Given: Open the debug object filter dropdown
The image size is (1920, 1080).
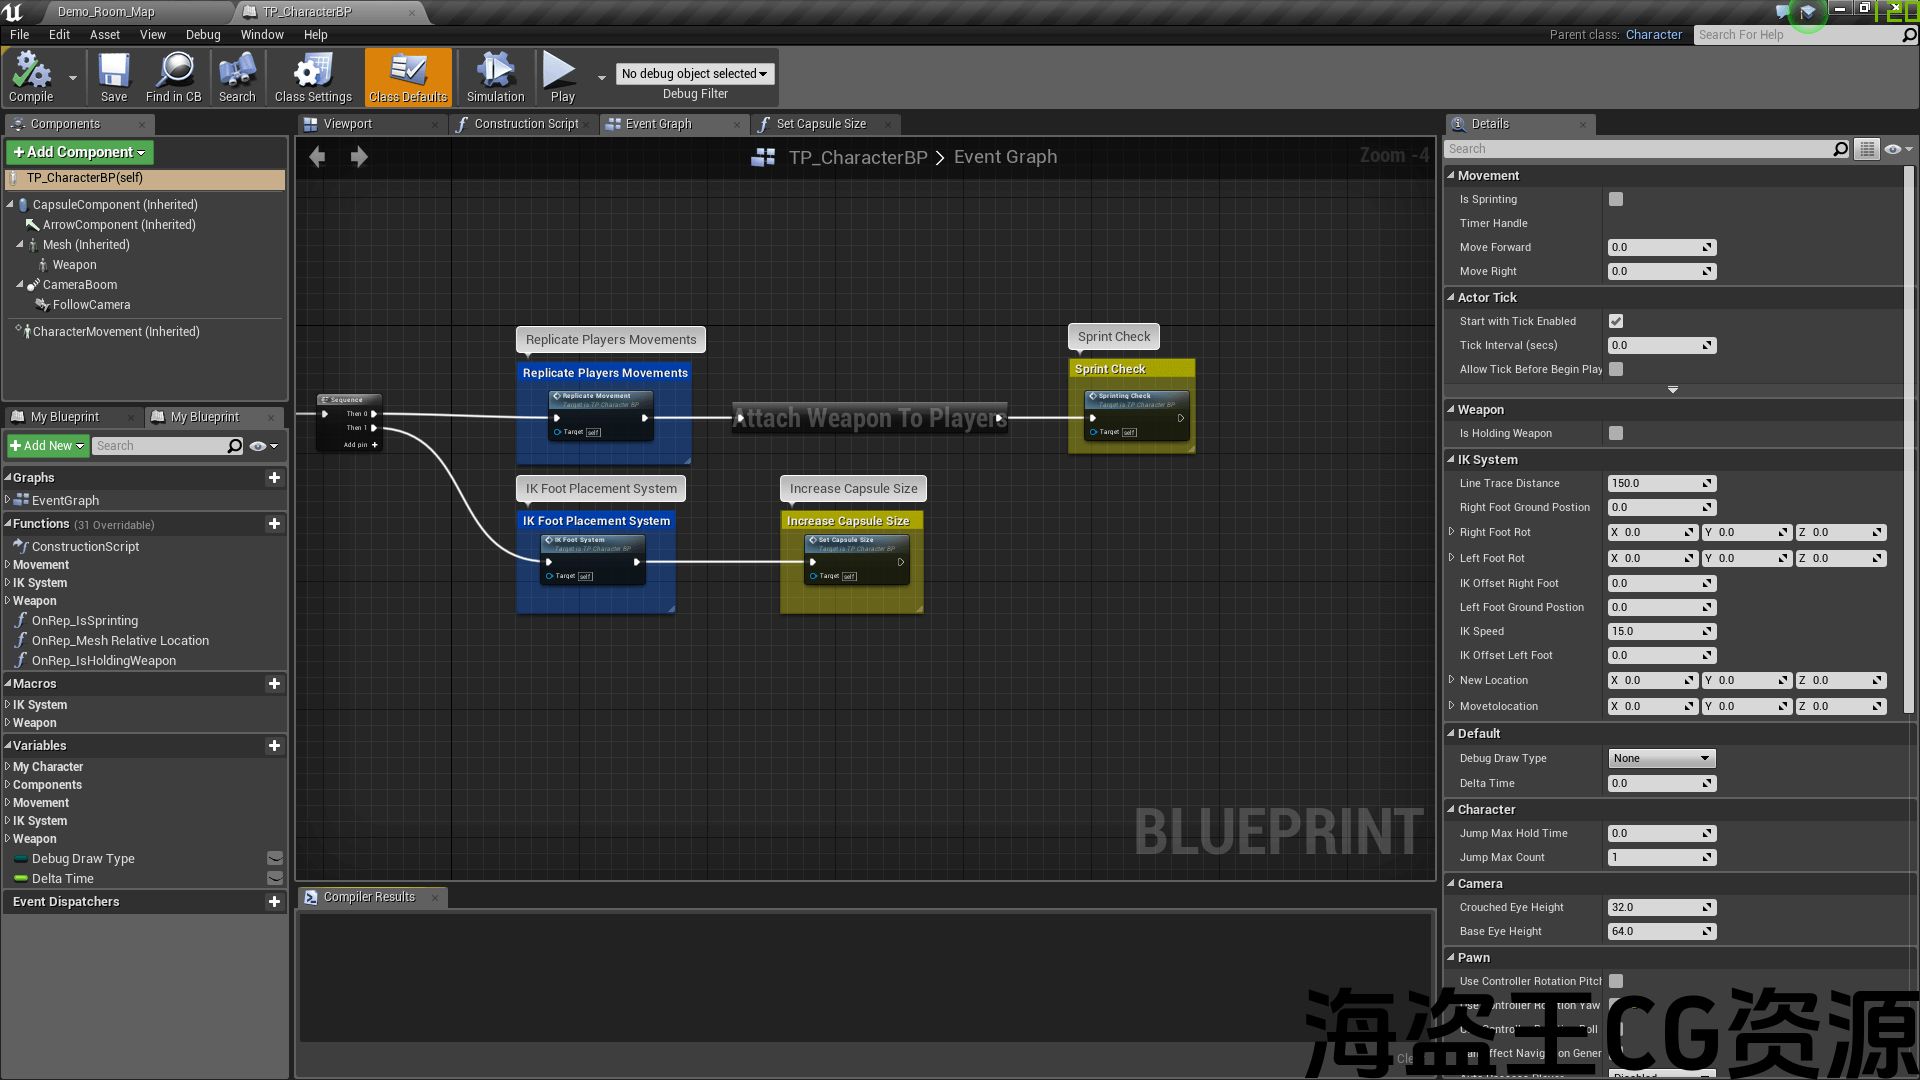Looking at the screenshot, I should point(694,74).
